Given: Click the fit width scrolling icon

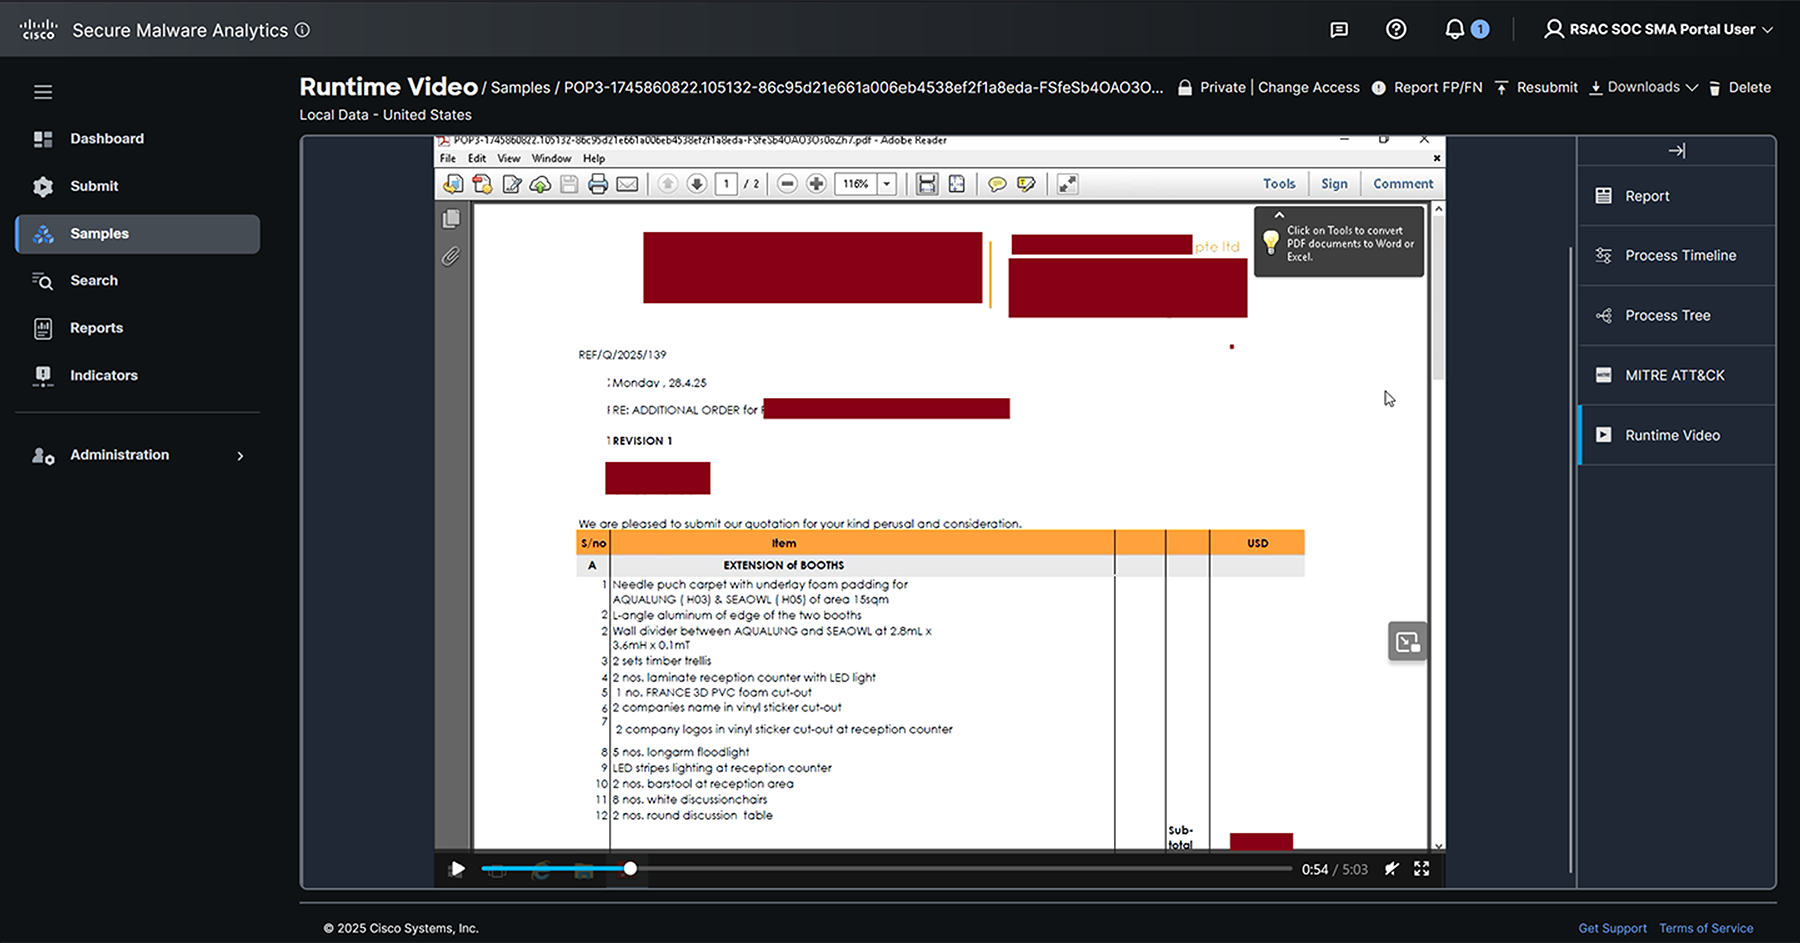Looking at the screenshot, I should [927, 184].
